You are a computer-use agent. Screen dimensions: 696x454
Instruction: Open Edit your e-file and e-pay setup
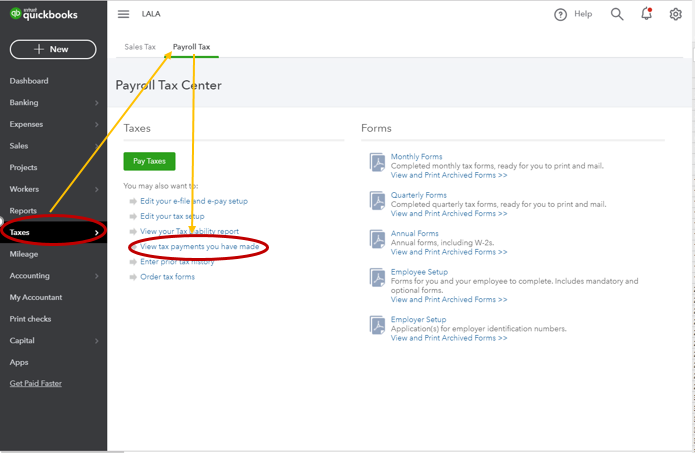[194, 201]
